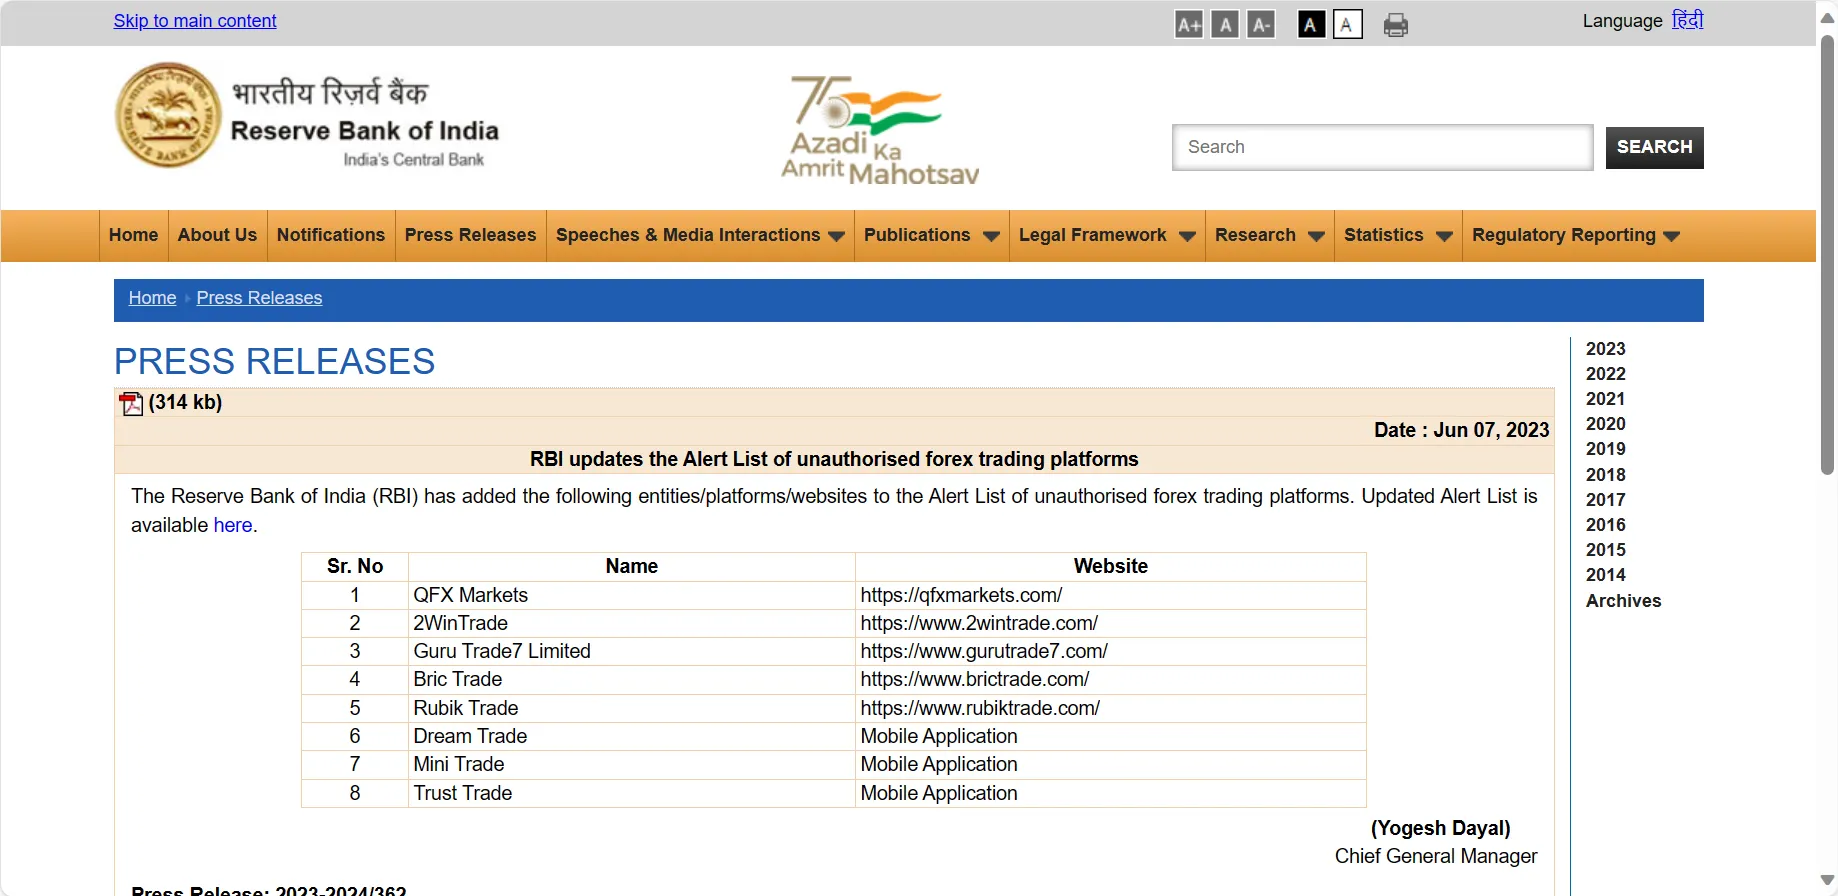Image resolution: width=1838 pixels, height=896 pixels.
Task: Select year 2023 in archive sidebar
Action: 1605,349
